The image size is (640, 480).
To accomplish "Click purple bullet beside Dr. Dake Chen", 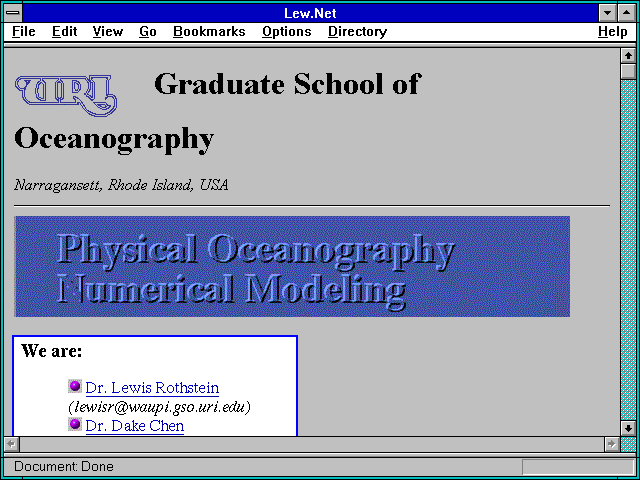I will (x=75, y=424).
